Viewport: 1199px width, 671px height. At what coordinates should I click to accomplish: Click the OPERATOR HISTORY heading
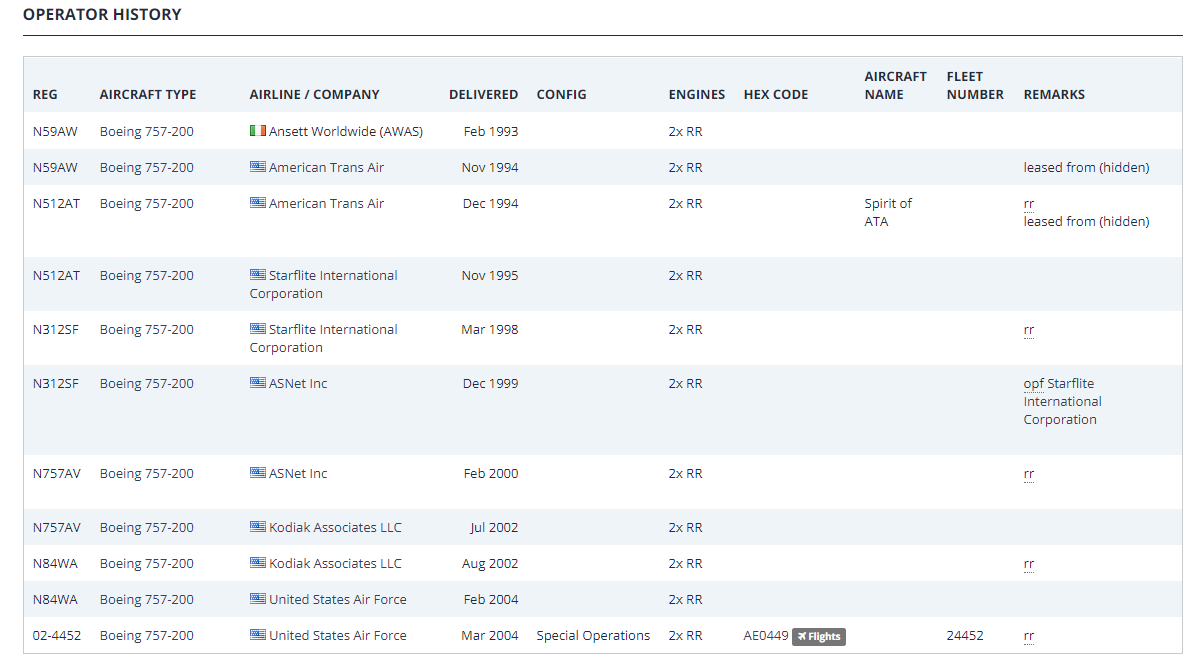point(102,15)
